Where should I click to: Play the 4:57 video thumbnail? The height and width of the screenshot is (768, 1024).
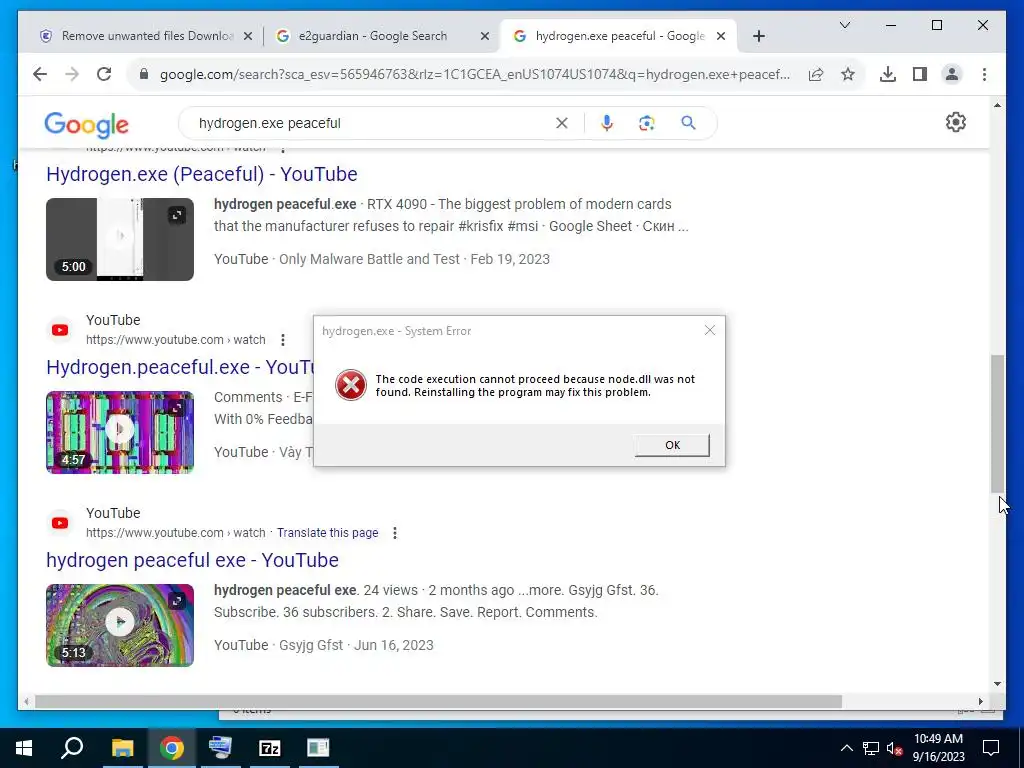coord(120,432)
